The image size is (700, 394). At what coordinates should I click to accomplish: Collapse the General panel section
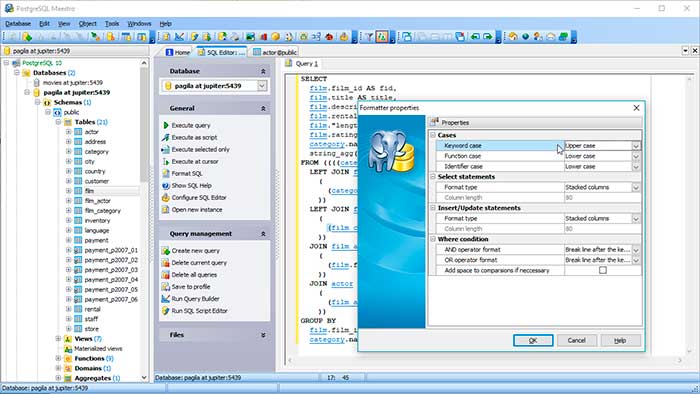coord(263,108)
